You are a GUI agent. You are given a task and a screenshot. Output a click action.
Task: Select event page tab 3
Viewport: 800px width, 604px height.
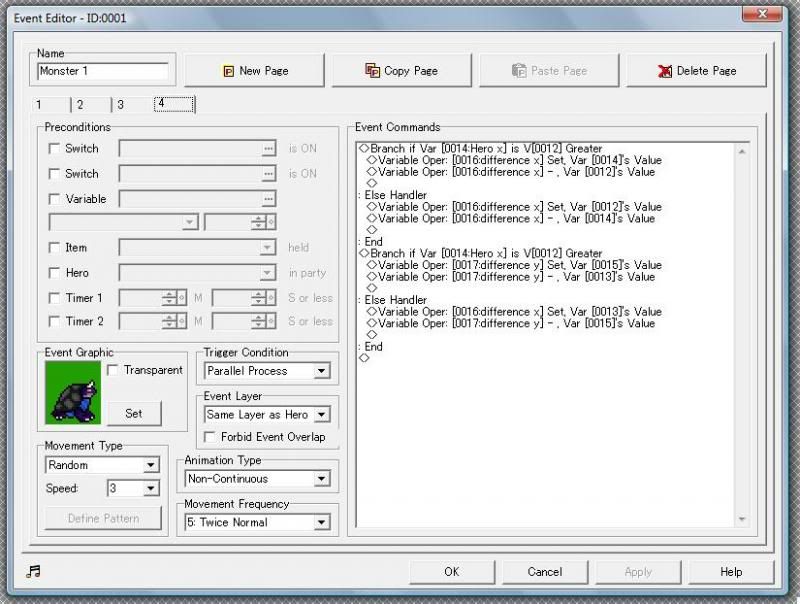(120, 105)
